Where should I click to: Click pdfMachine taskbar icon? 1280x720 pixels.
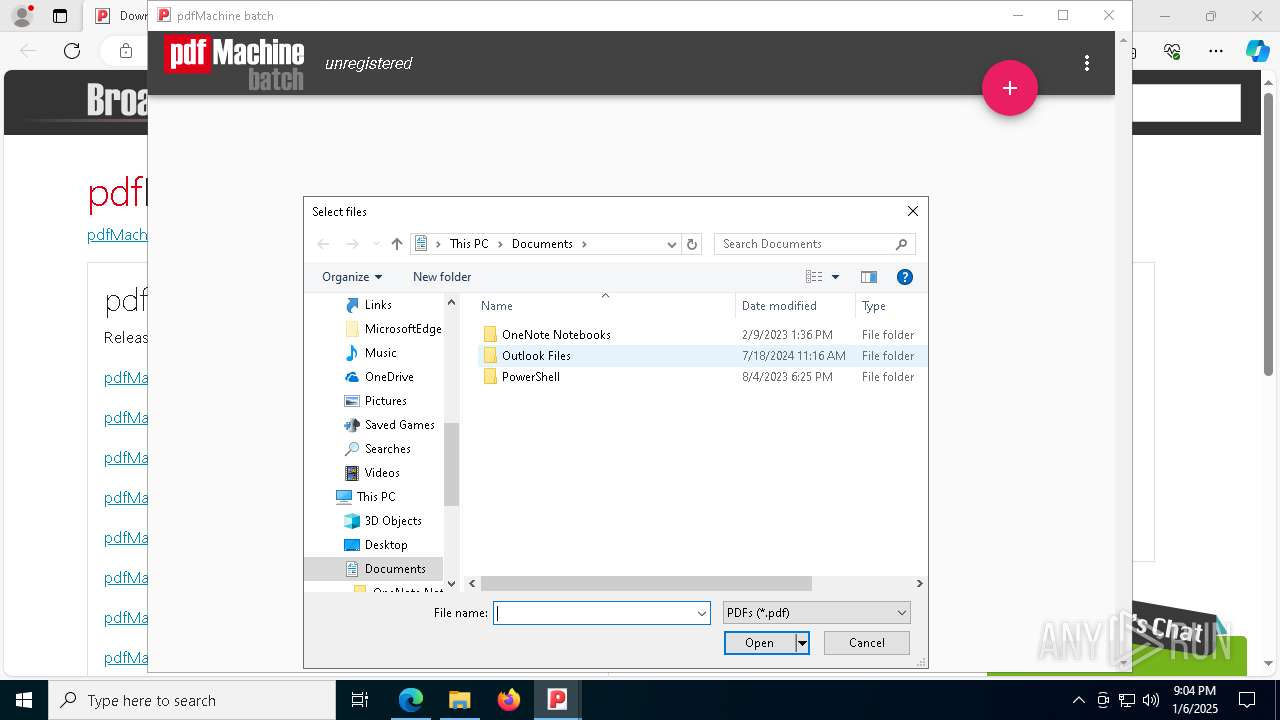[557, 700]
